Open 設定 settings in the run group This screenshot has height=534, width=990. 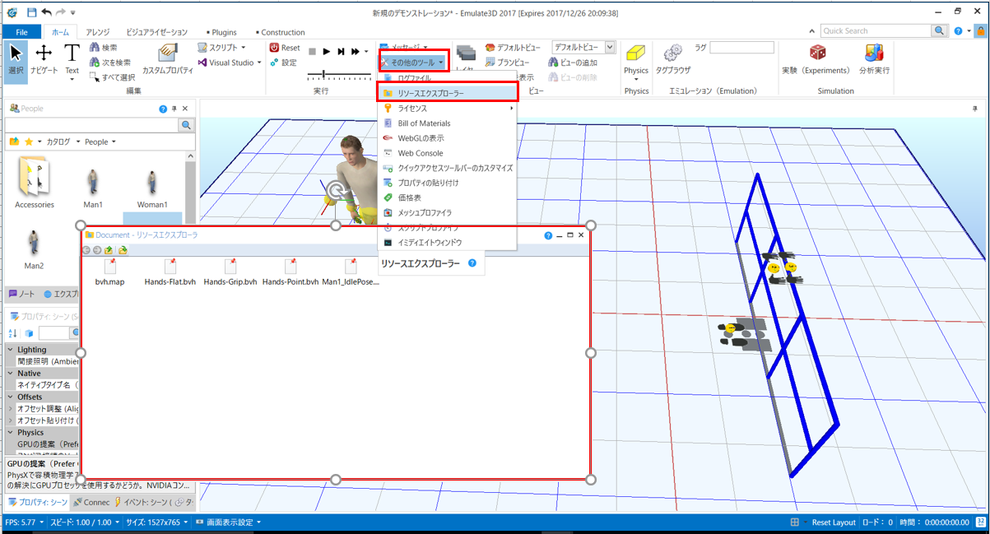coord(283,62)
